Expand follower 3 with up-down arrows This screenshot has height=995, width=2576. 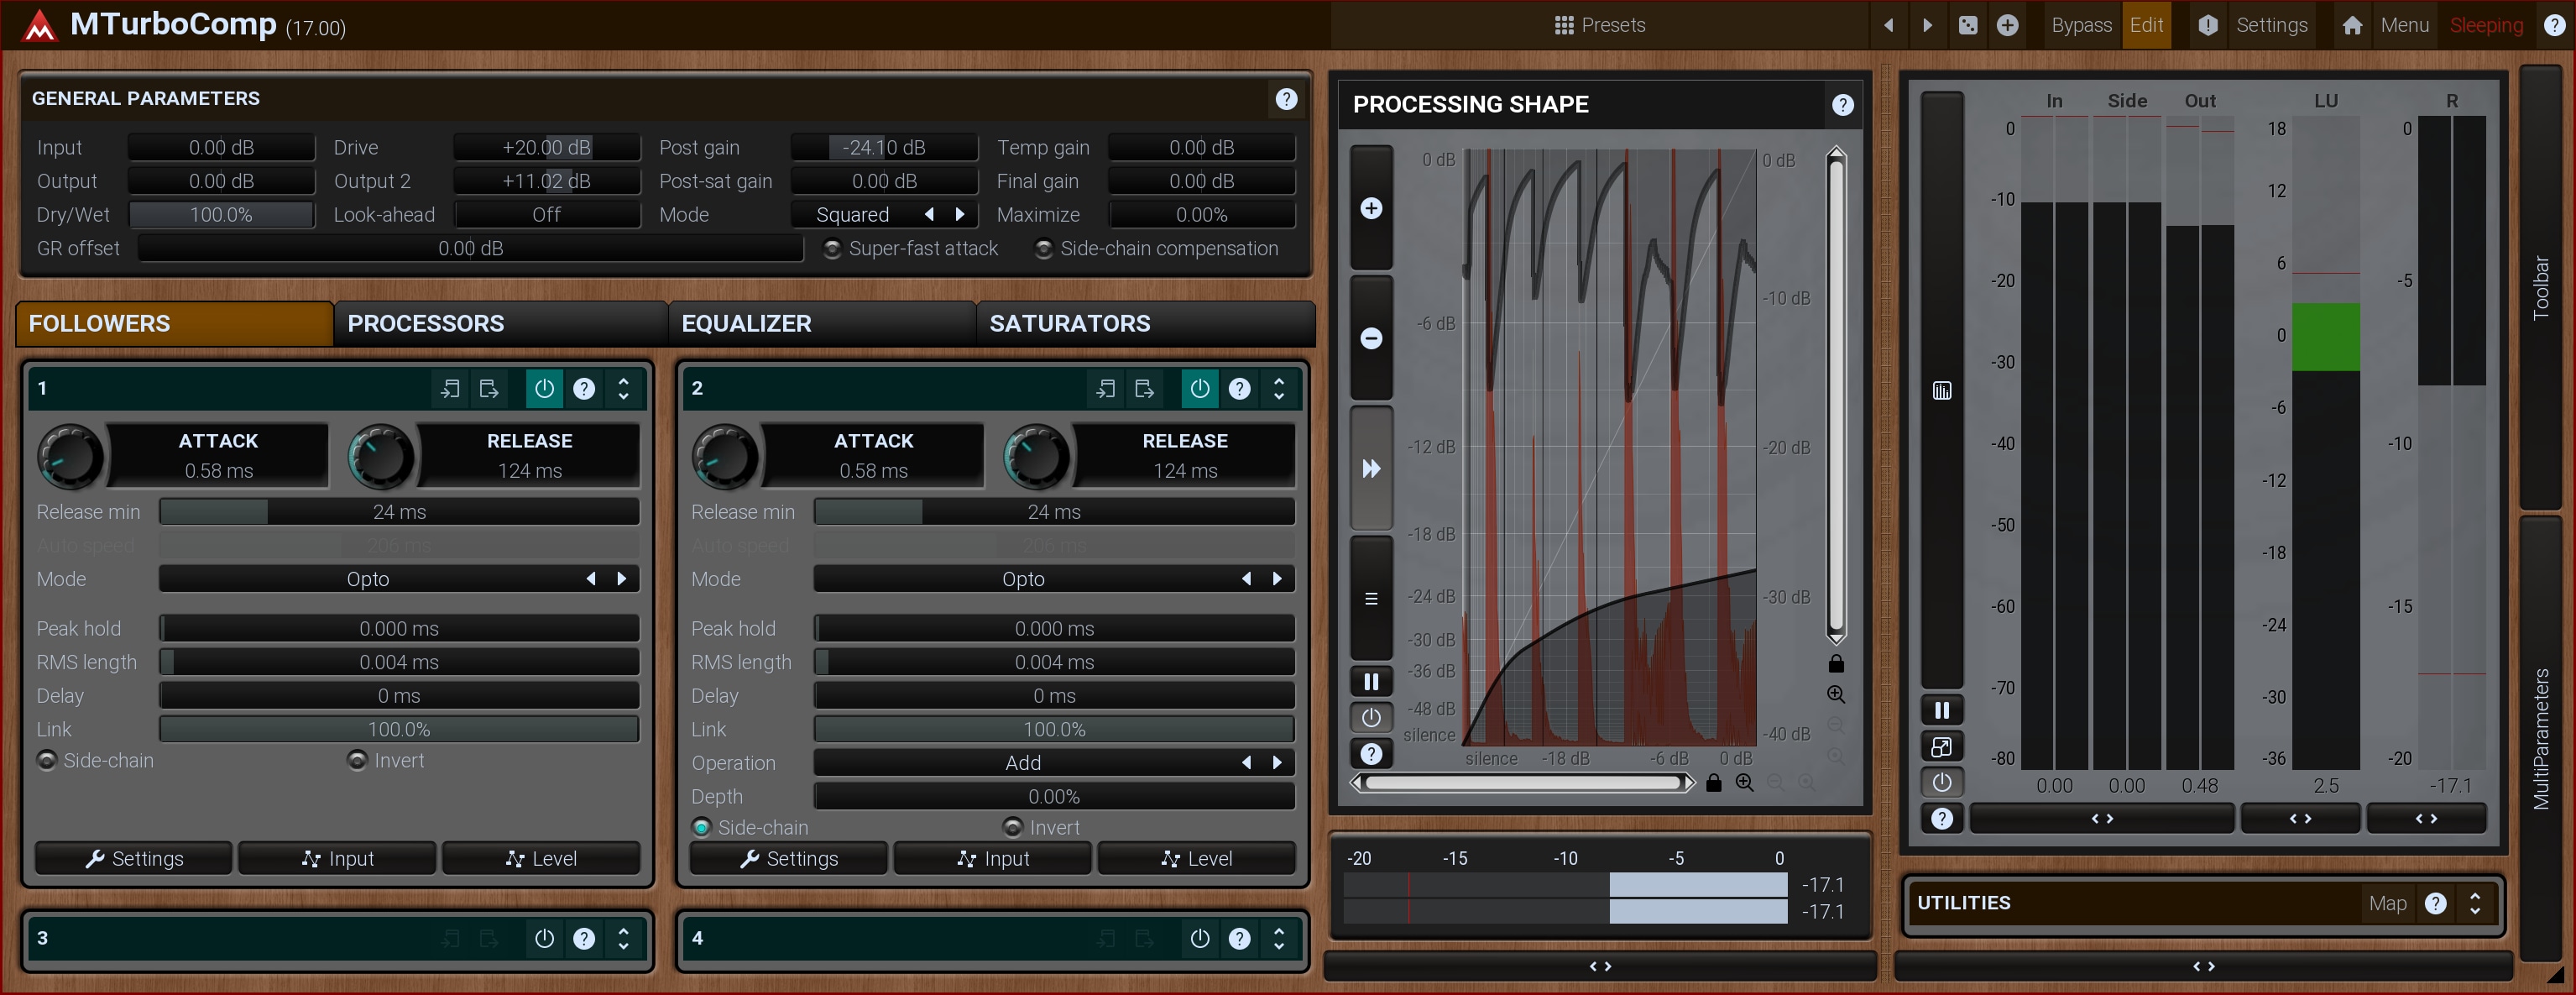623,938
